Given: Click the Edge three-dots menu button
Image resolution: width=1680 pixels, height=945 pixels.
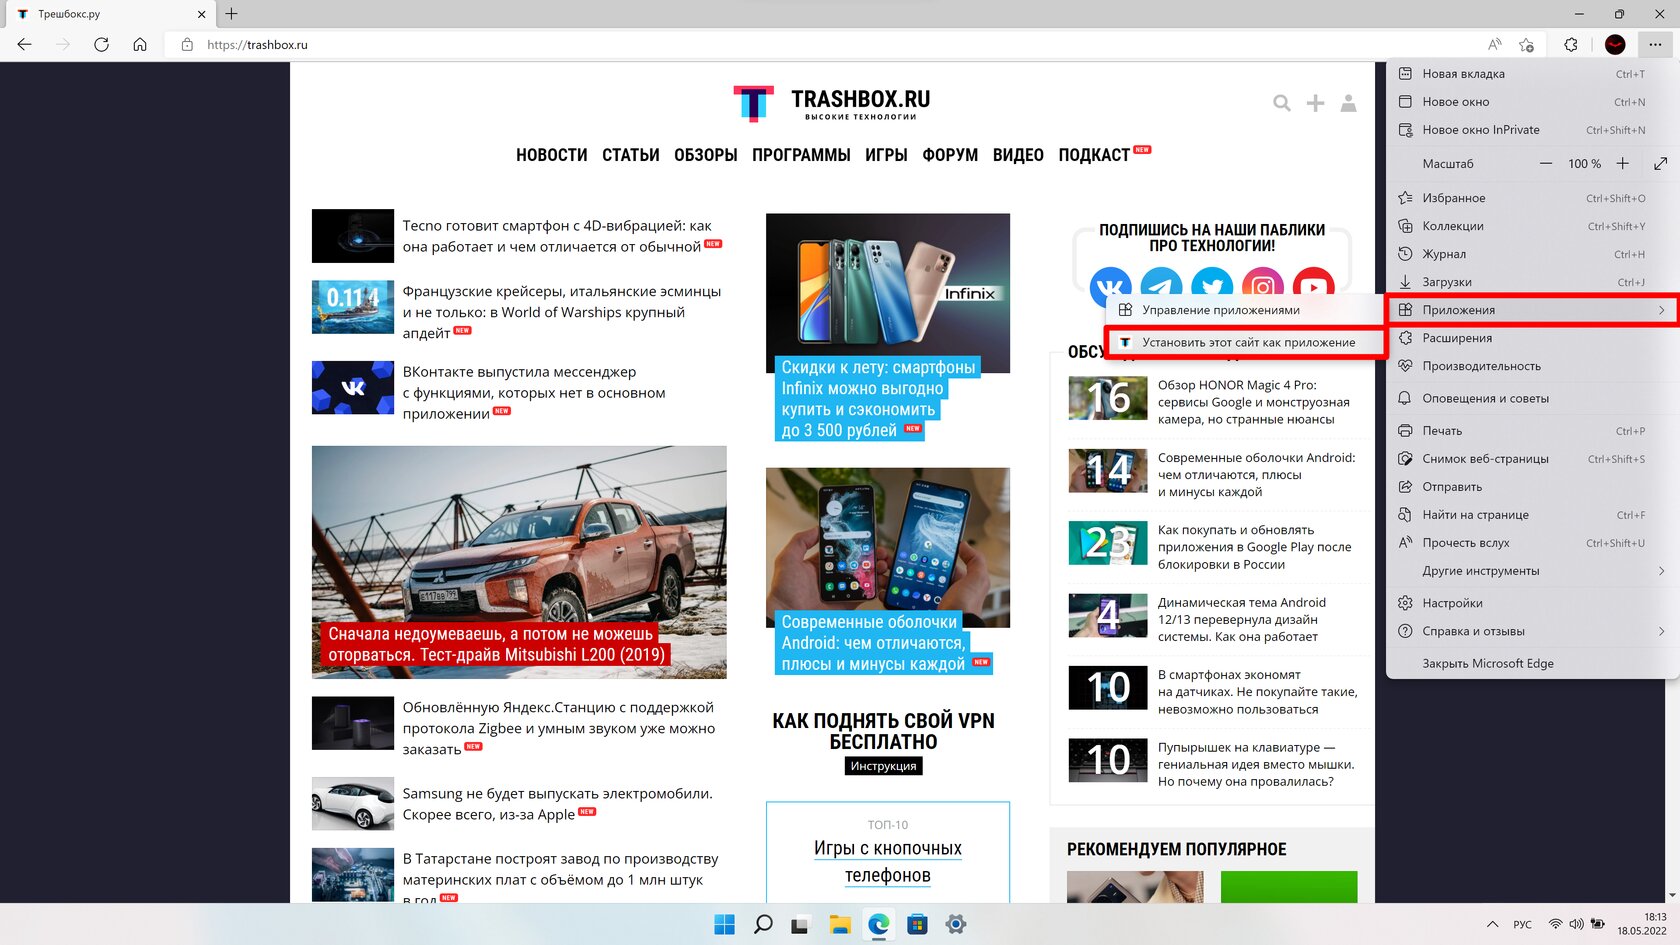Looking at the screenshot, I should click(x=1655, y=44).
